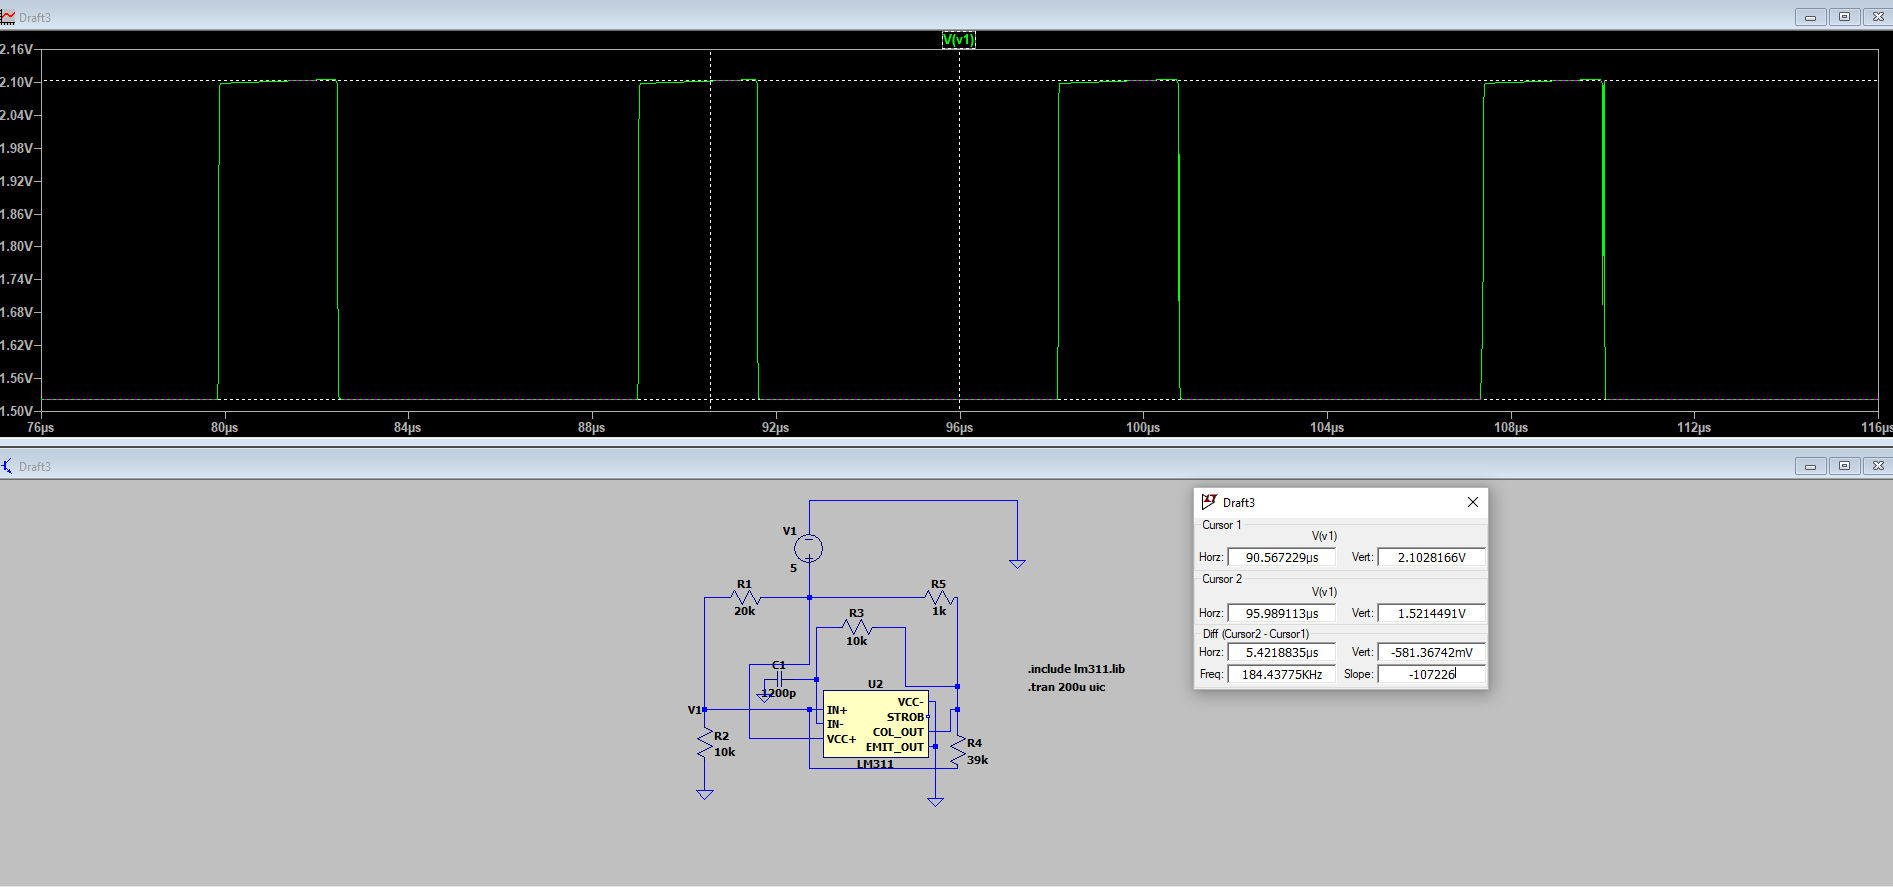Click the Cursor 1 V(v1) trace name

(x=1324, y=536)
